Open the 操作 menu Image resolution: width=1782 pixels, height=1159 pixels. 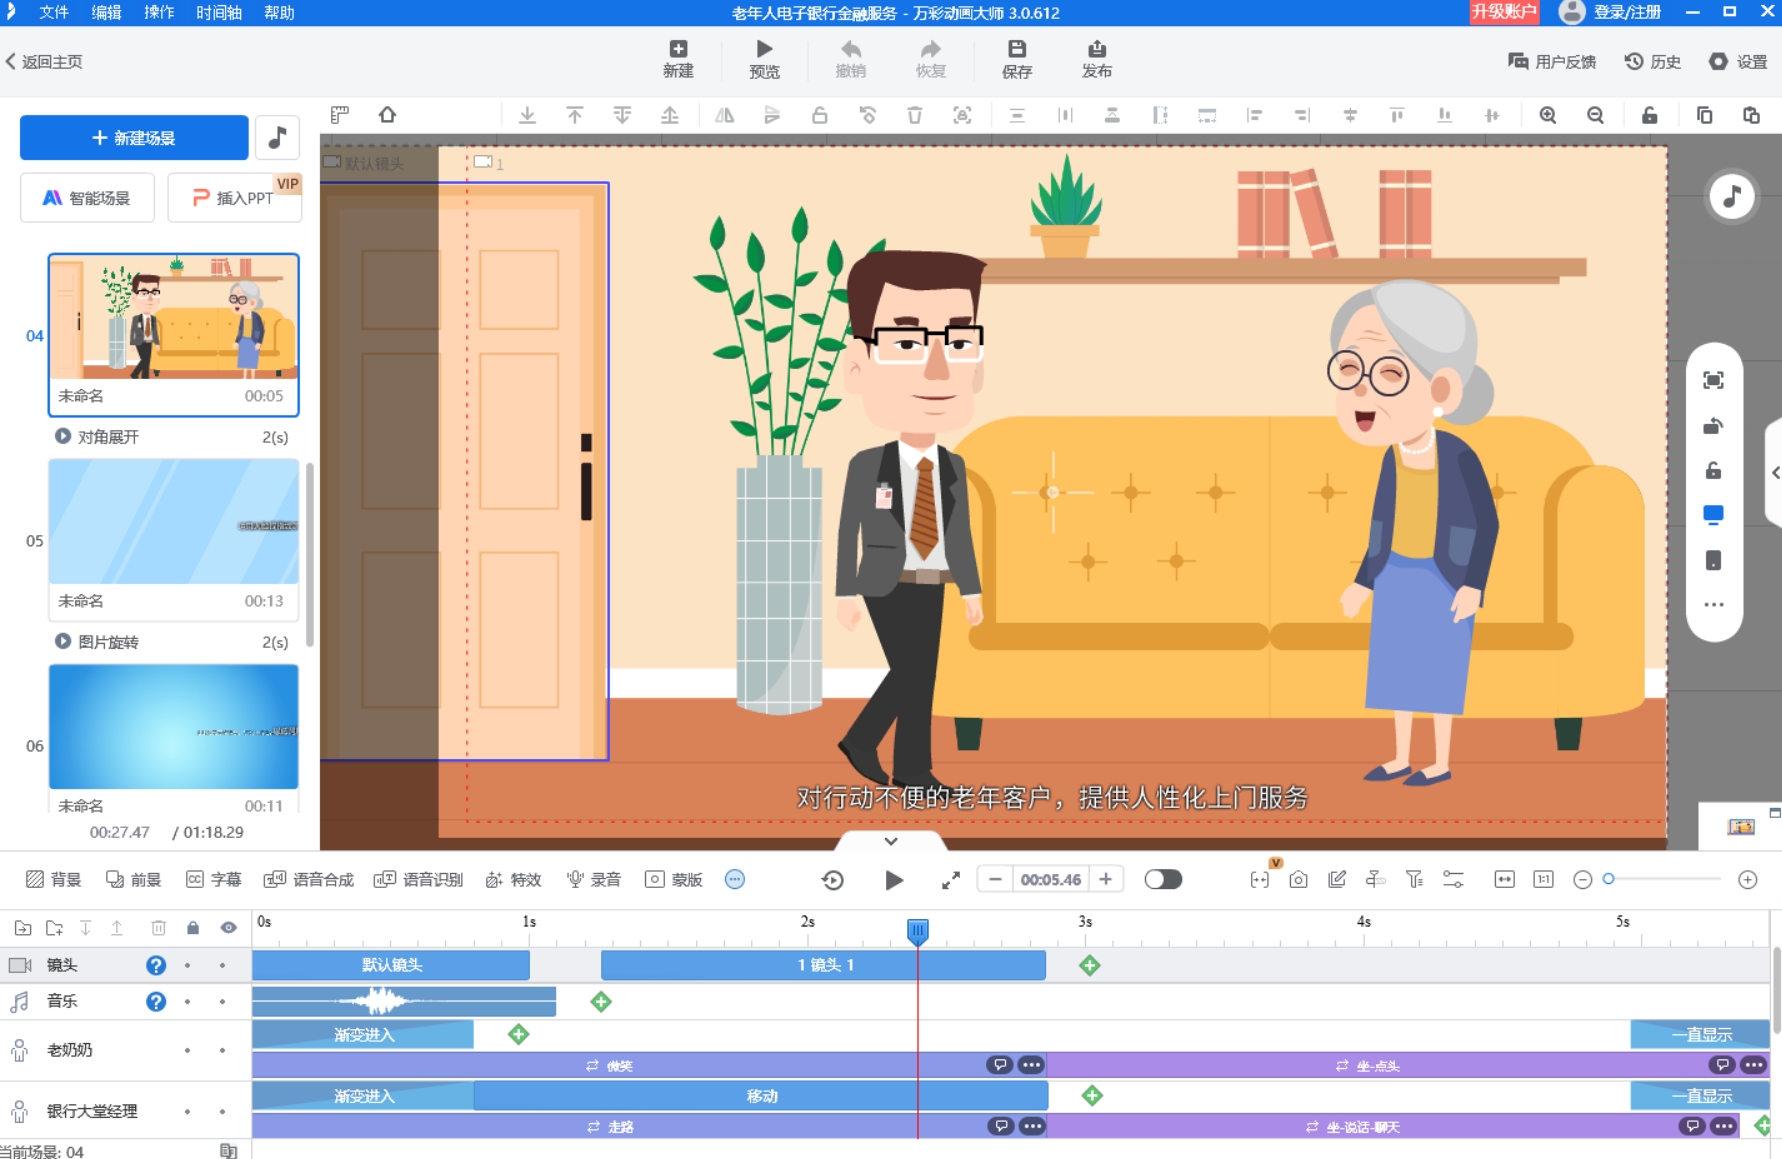pos(158,12)
